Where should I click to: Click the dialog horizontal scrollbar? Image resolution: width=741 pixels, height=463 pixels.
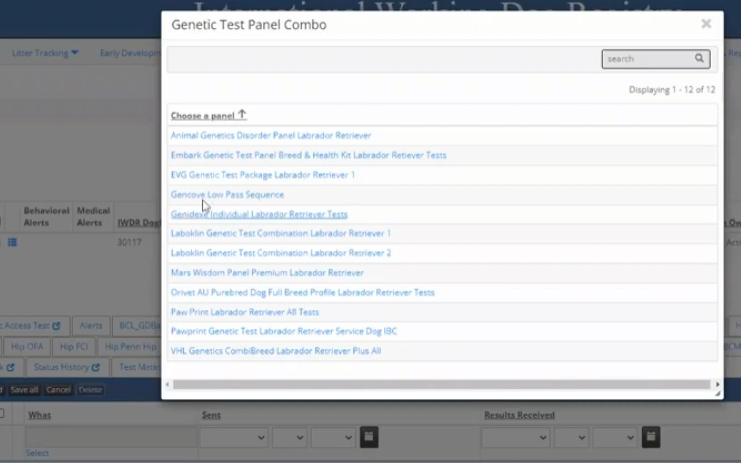441,385
